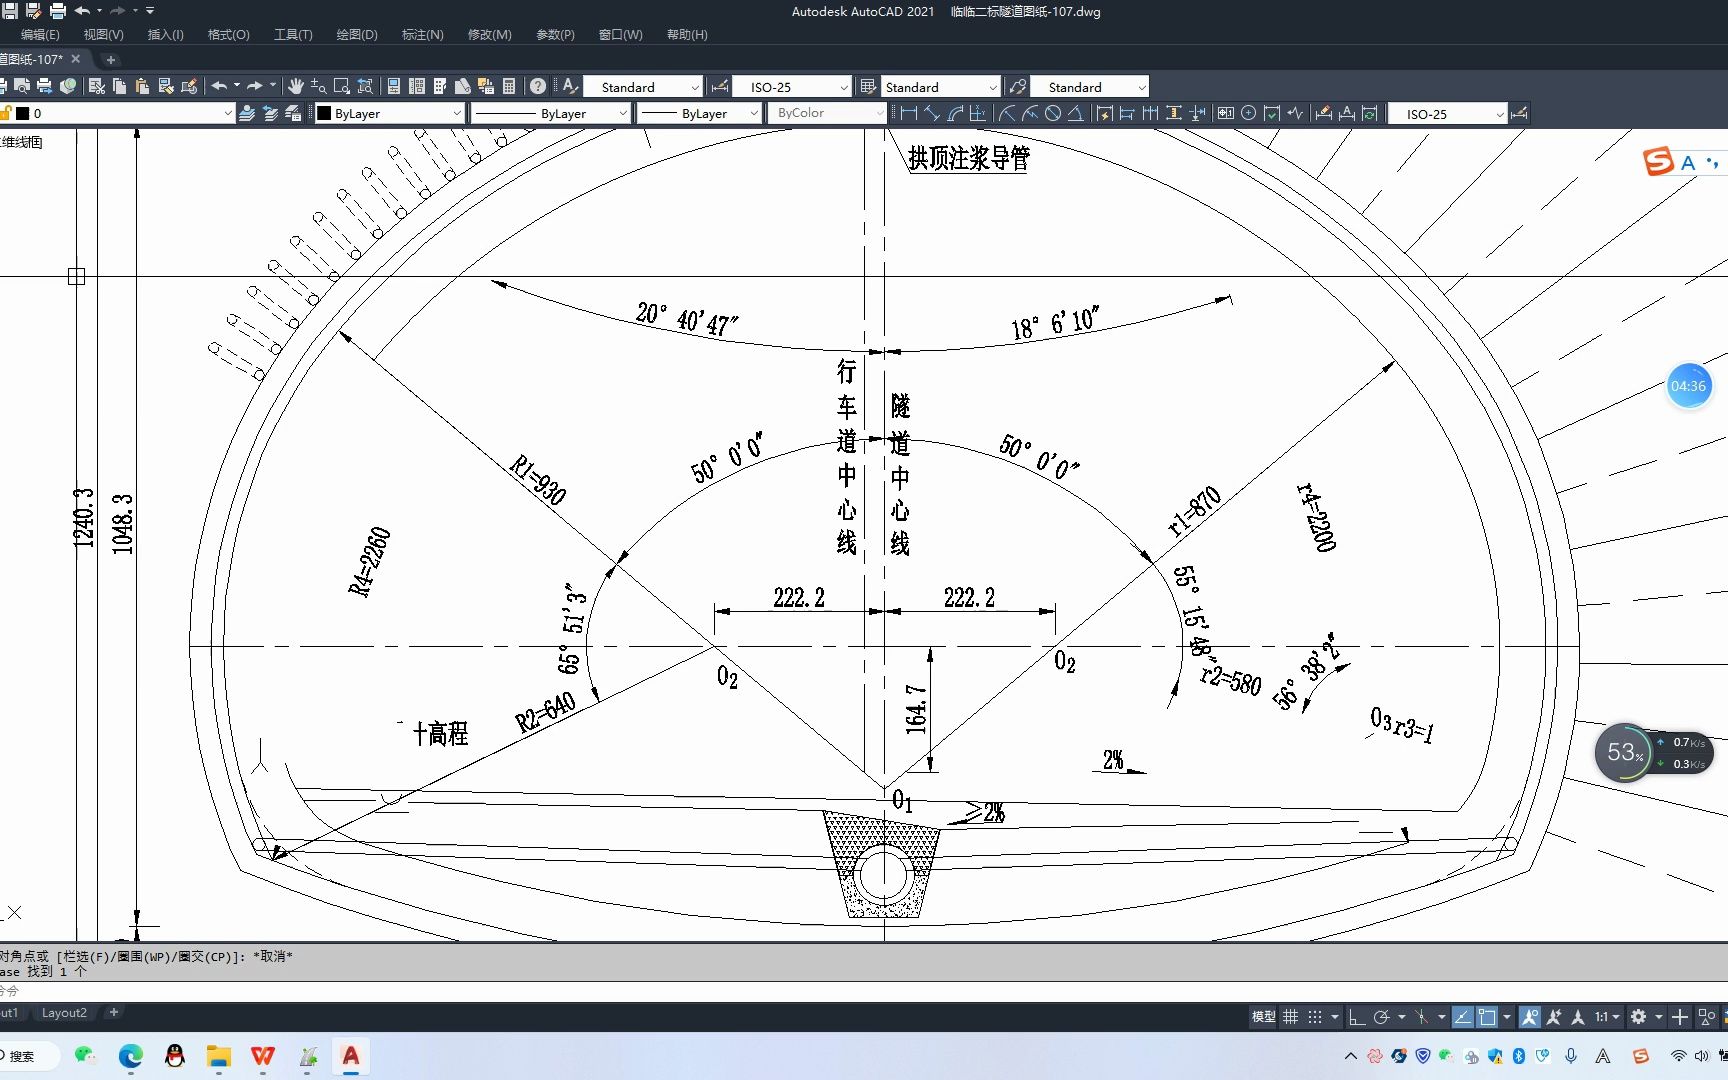Open the 编辑(E) menu
The image size is (1728, 1080).
tap(40, 34)
